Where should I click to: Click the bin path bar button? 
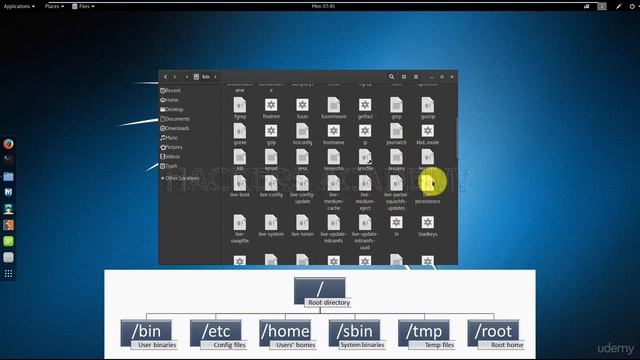click(x=202, y=77)
